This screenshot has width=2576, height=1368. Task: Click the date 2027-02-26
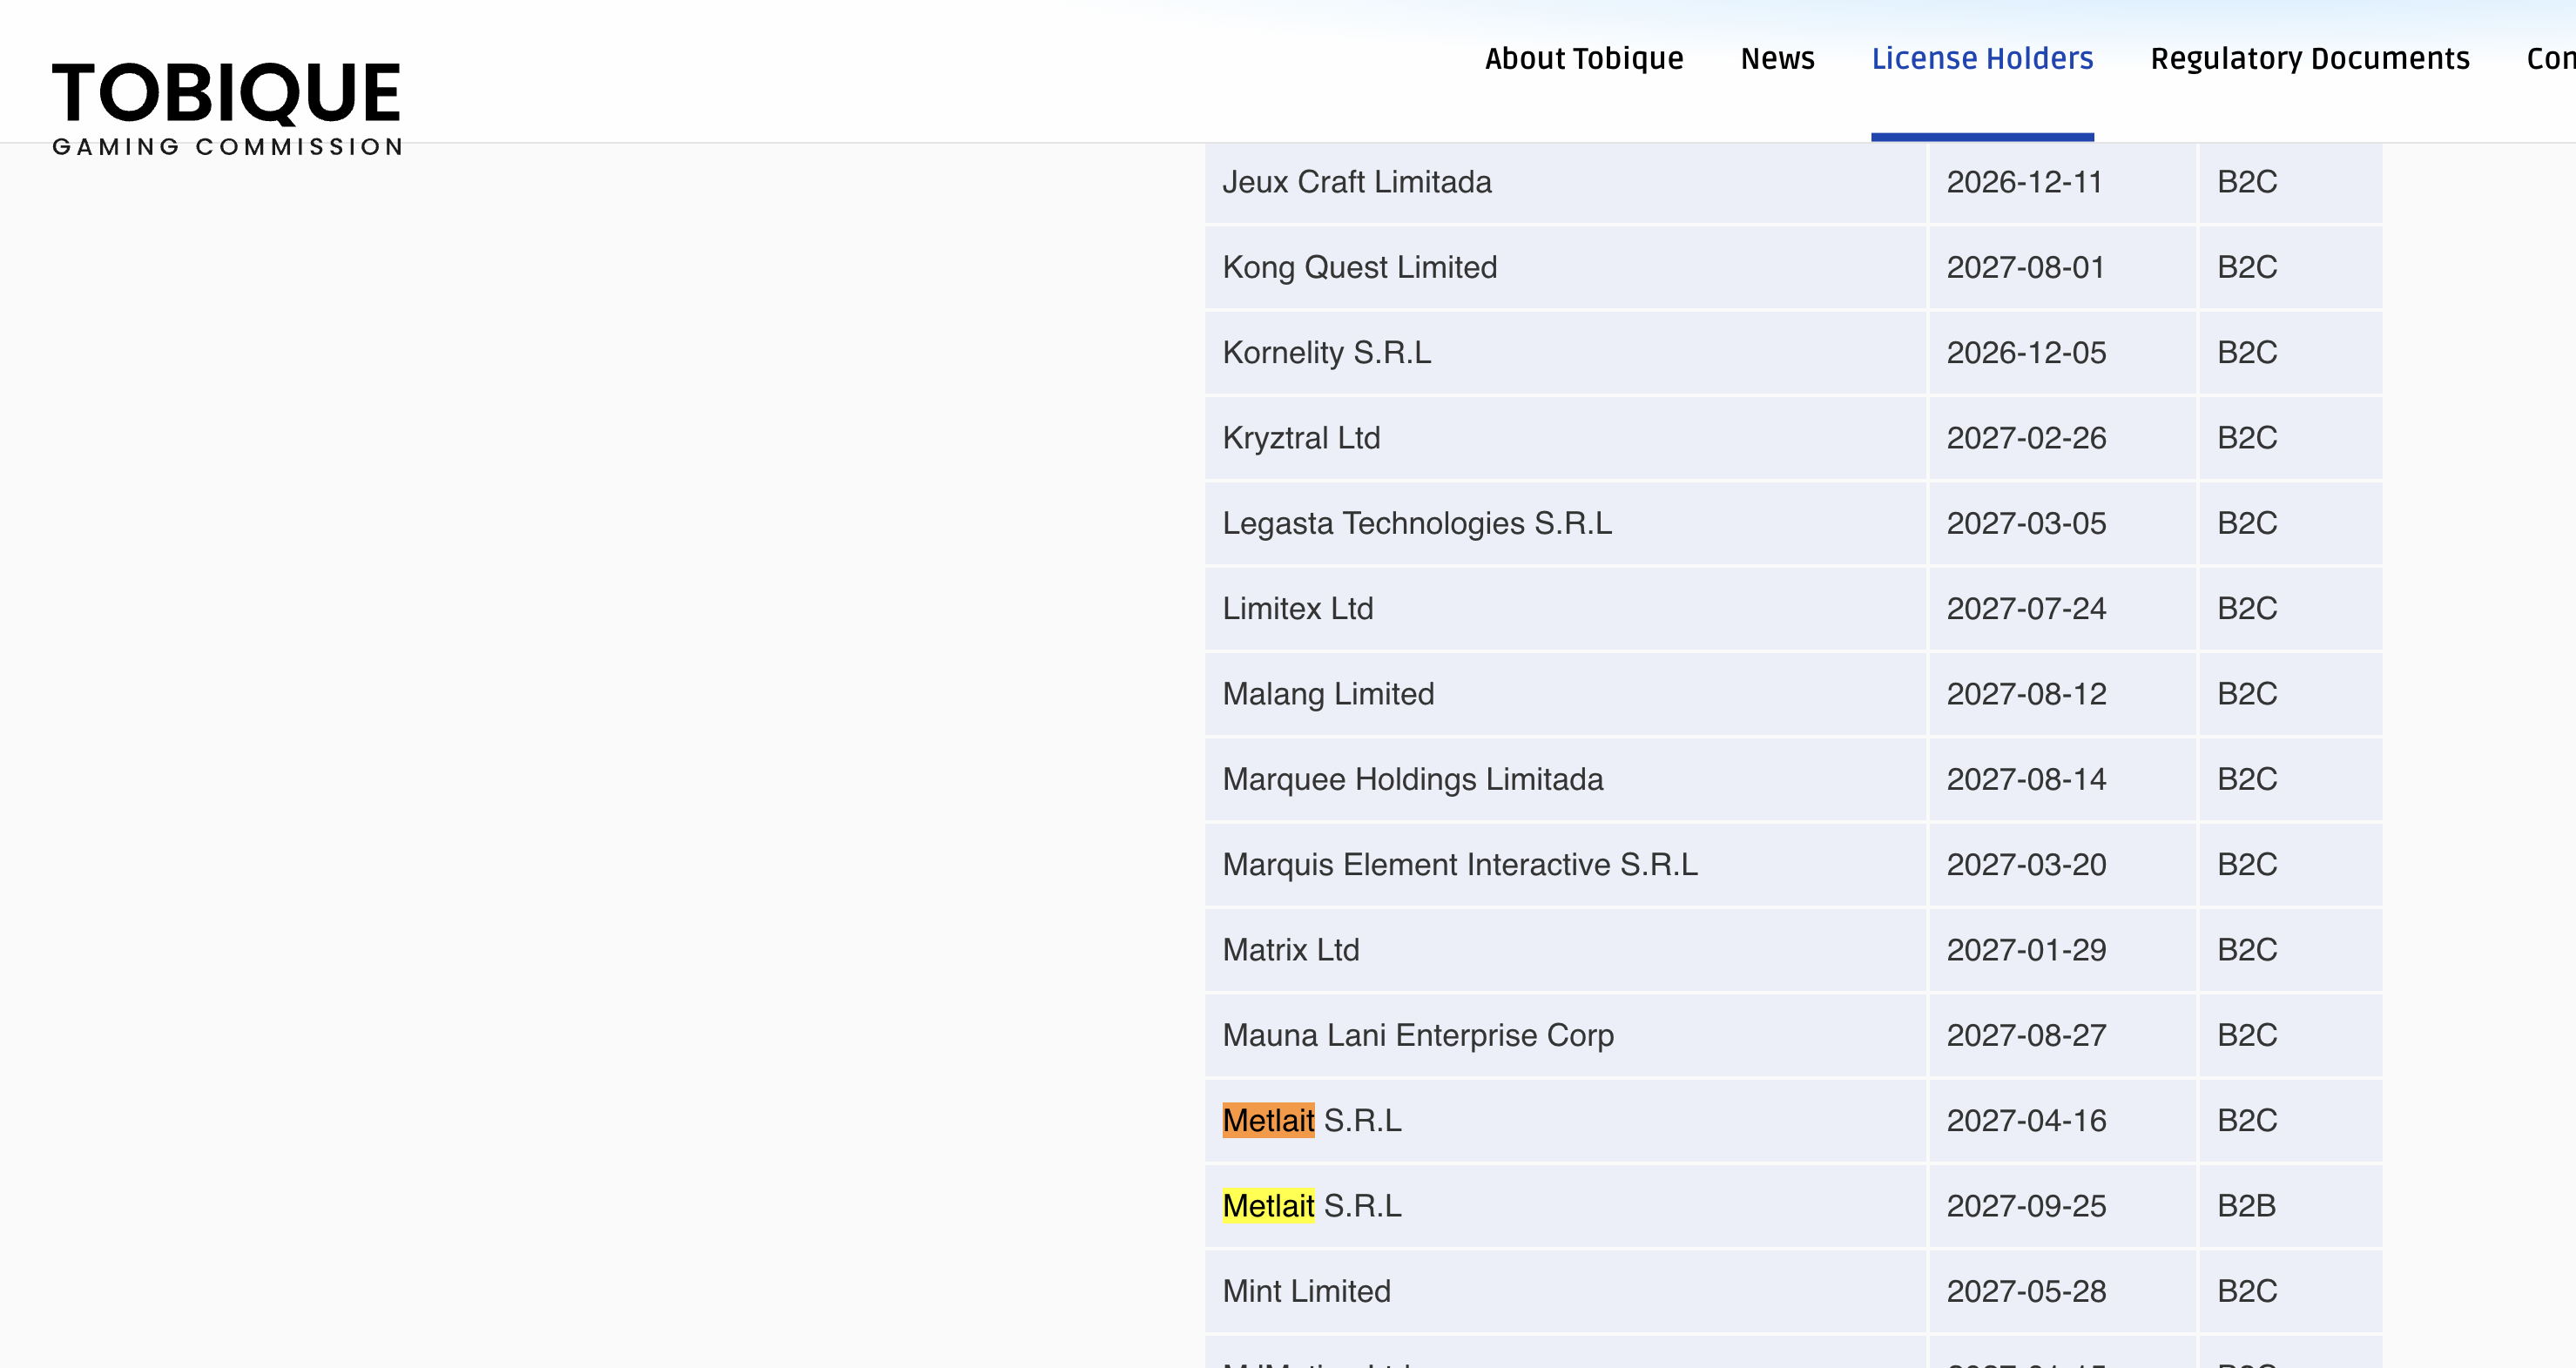[x=2026, y=438]
